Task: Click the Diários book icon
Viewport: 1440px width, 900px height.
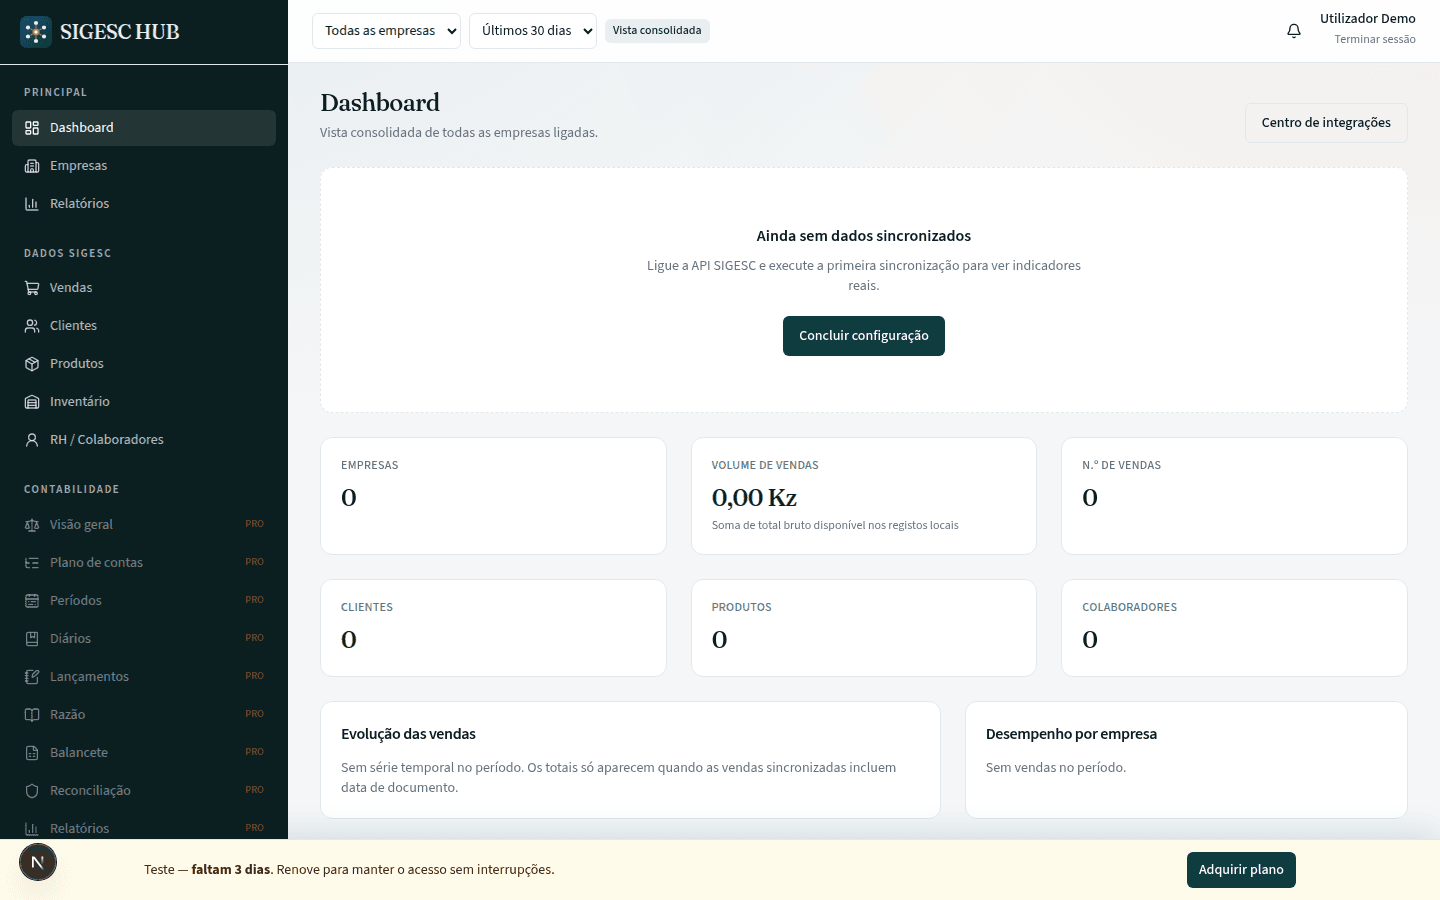Action: tap(32, 639)
